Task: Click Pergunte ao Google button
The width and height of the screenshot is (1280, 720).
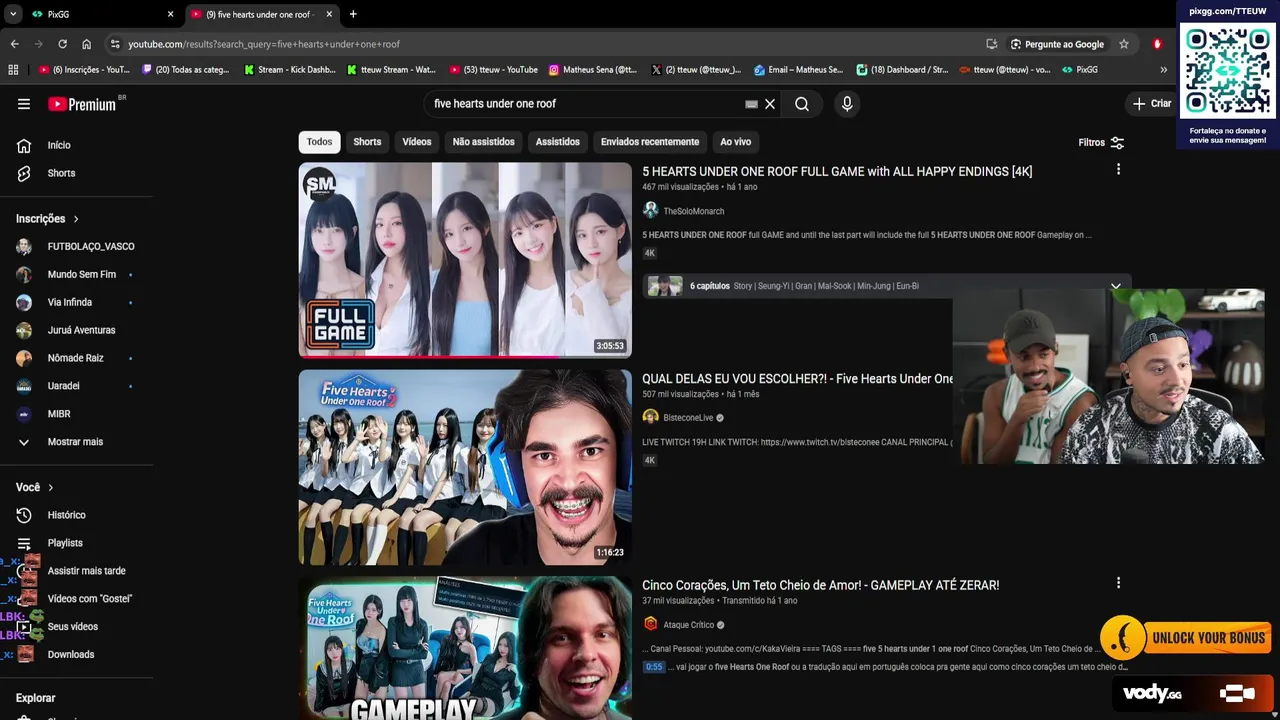Action: 1057,44
